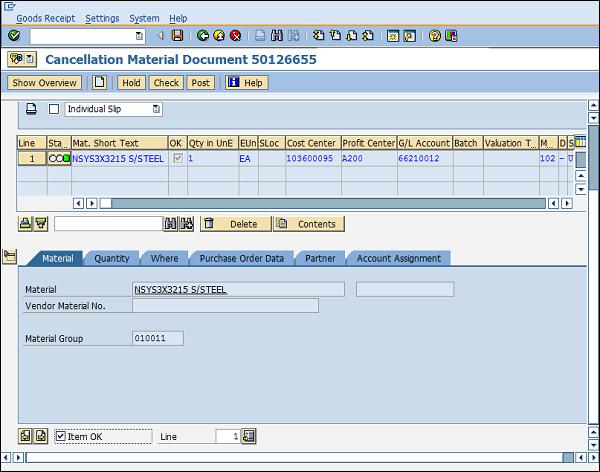600x472 pixels.
Task: Click the table configuration icon in grid corner
Action: pos(580,143)
